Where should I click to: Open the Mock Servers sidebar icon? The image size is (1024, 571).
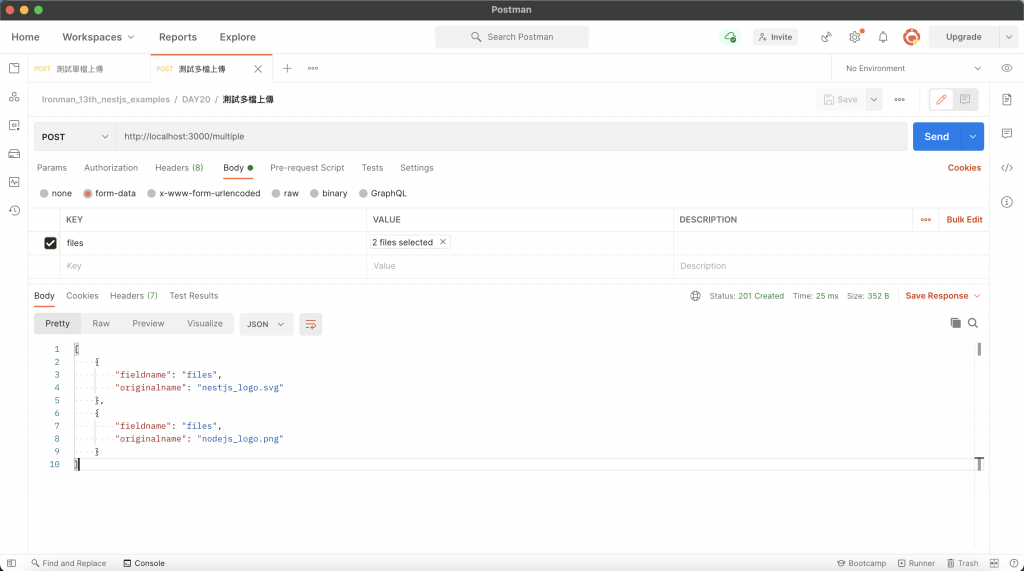pos(14,154)
